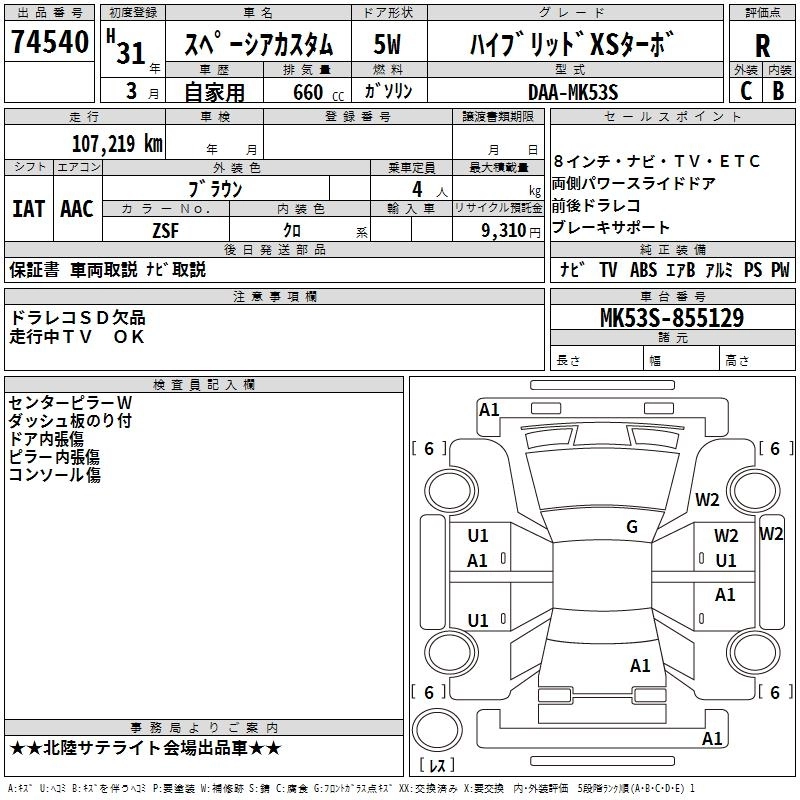Click inspector note センターピラーW
This screenshot has width=800, height=800.
point(70,403)
